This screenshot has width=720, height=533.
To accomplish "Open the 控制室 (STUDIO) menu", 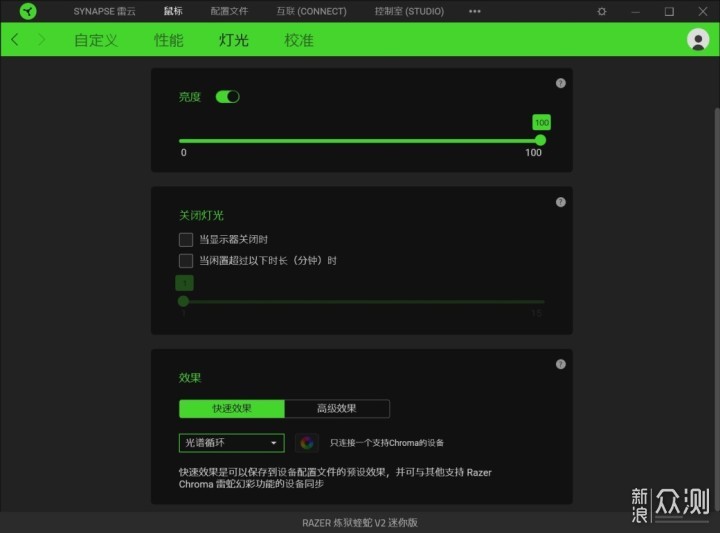I will [x=409, y=11].
